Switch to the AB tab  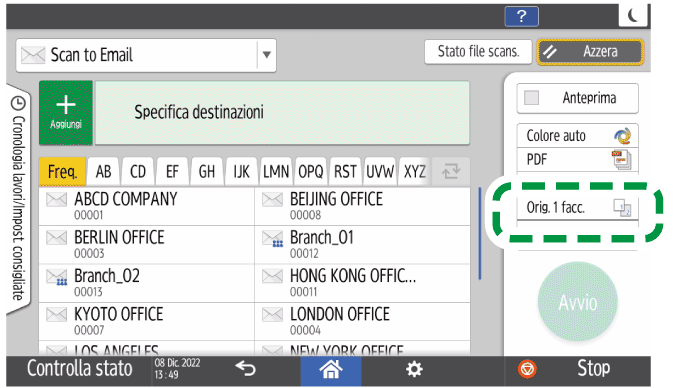(x=103, y=172)
